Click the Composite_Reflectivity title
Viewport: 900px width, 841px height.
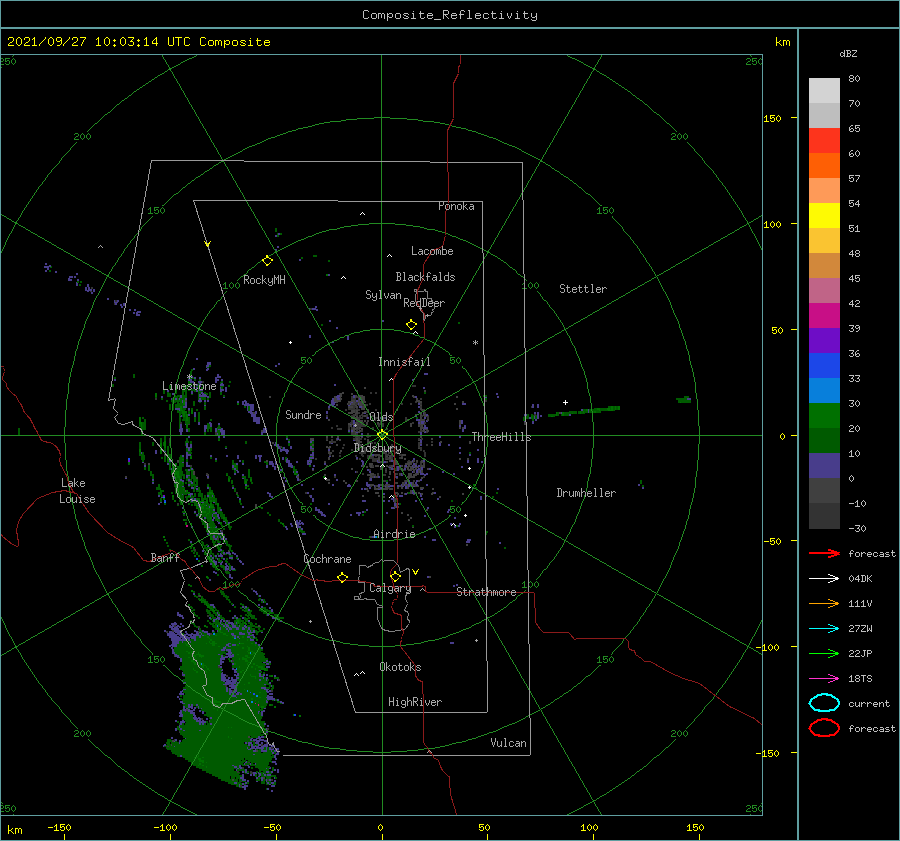(x=450, y=15)
